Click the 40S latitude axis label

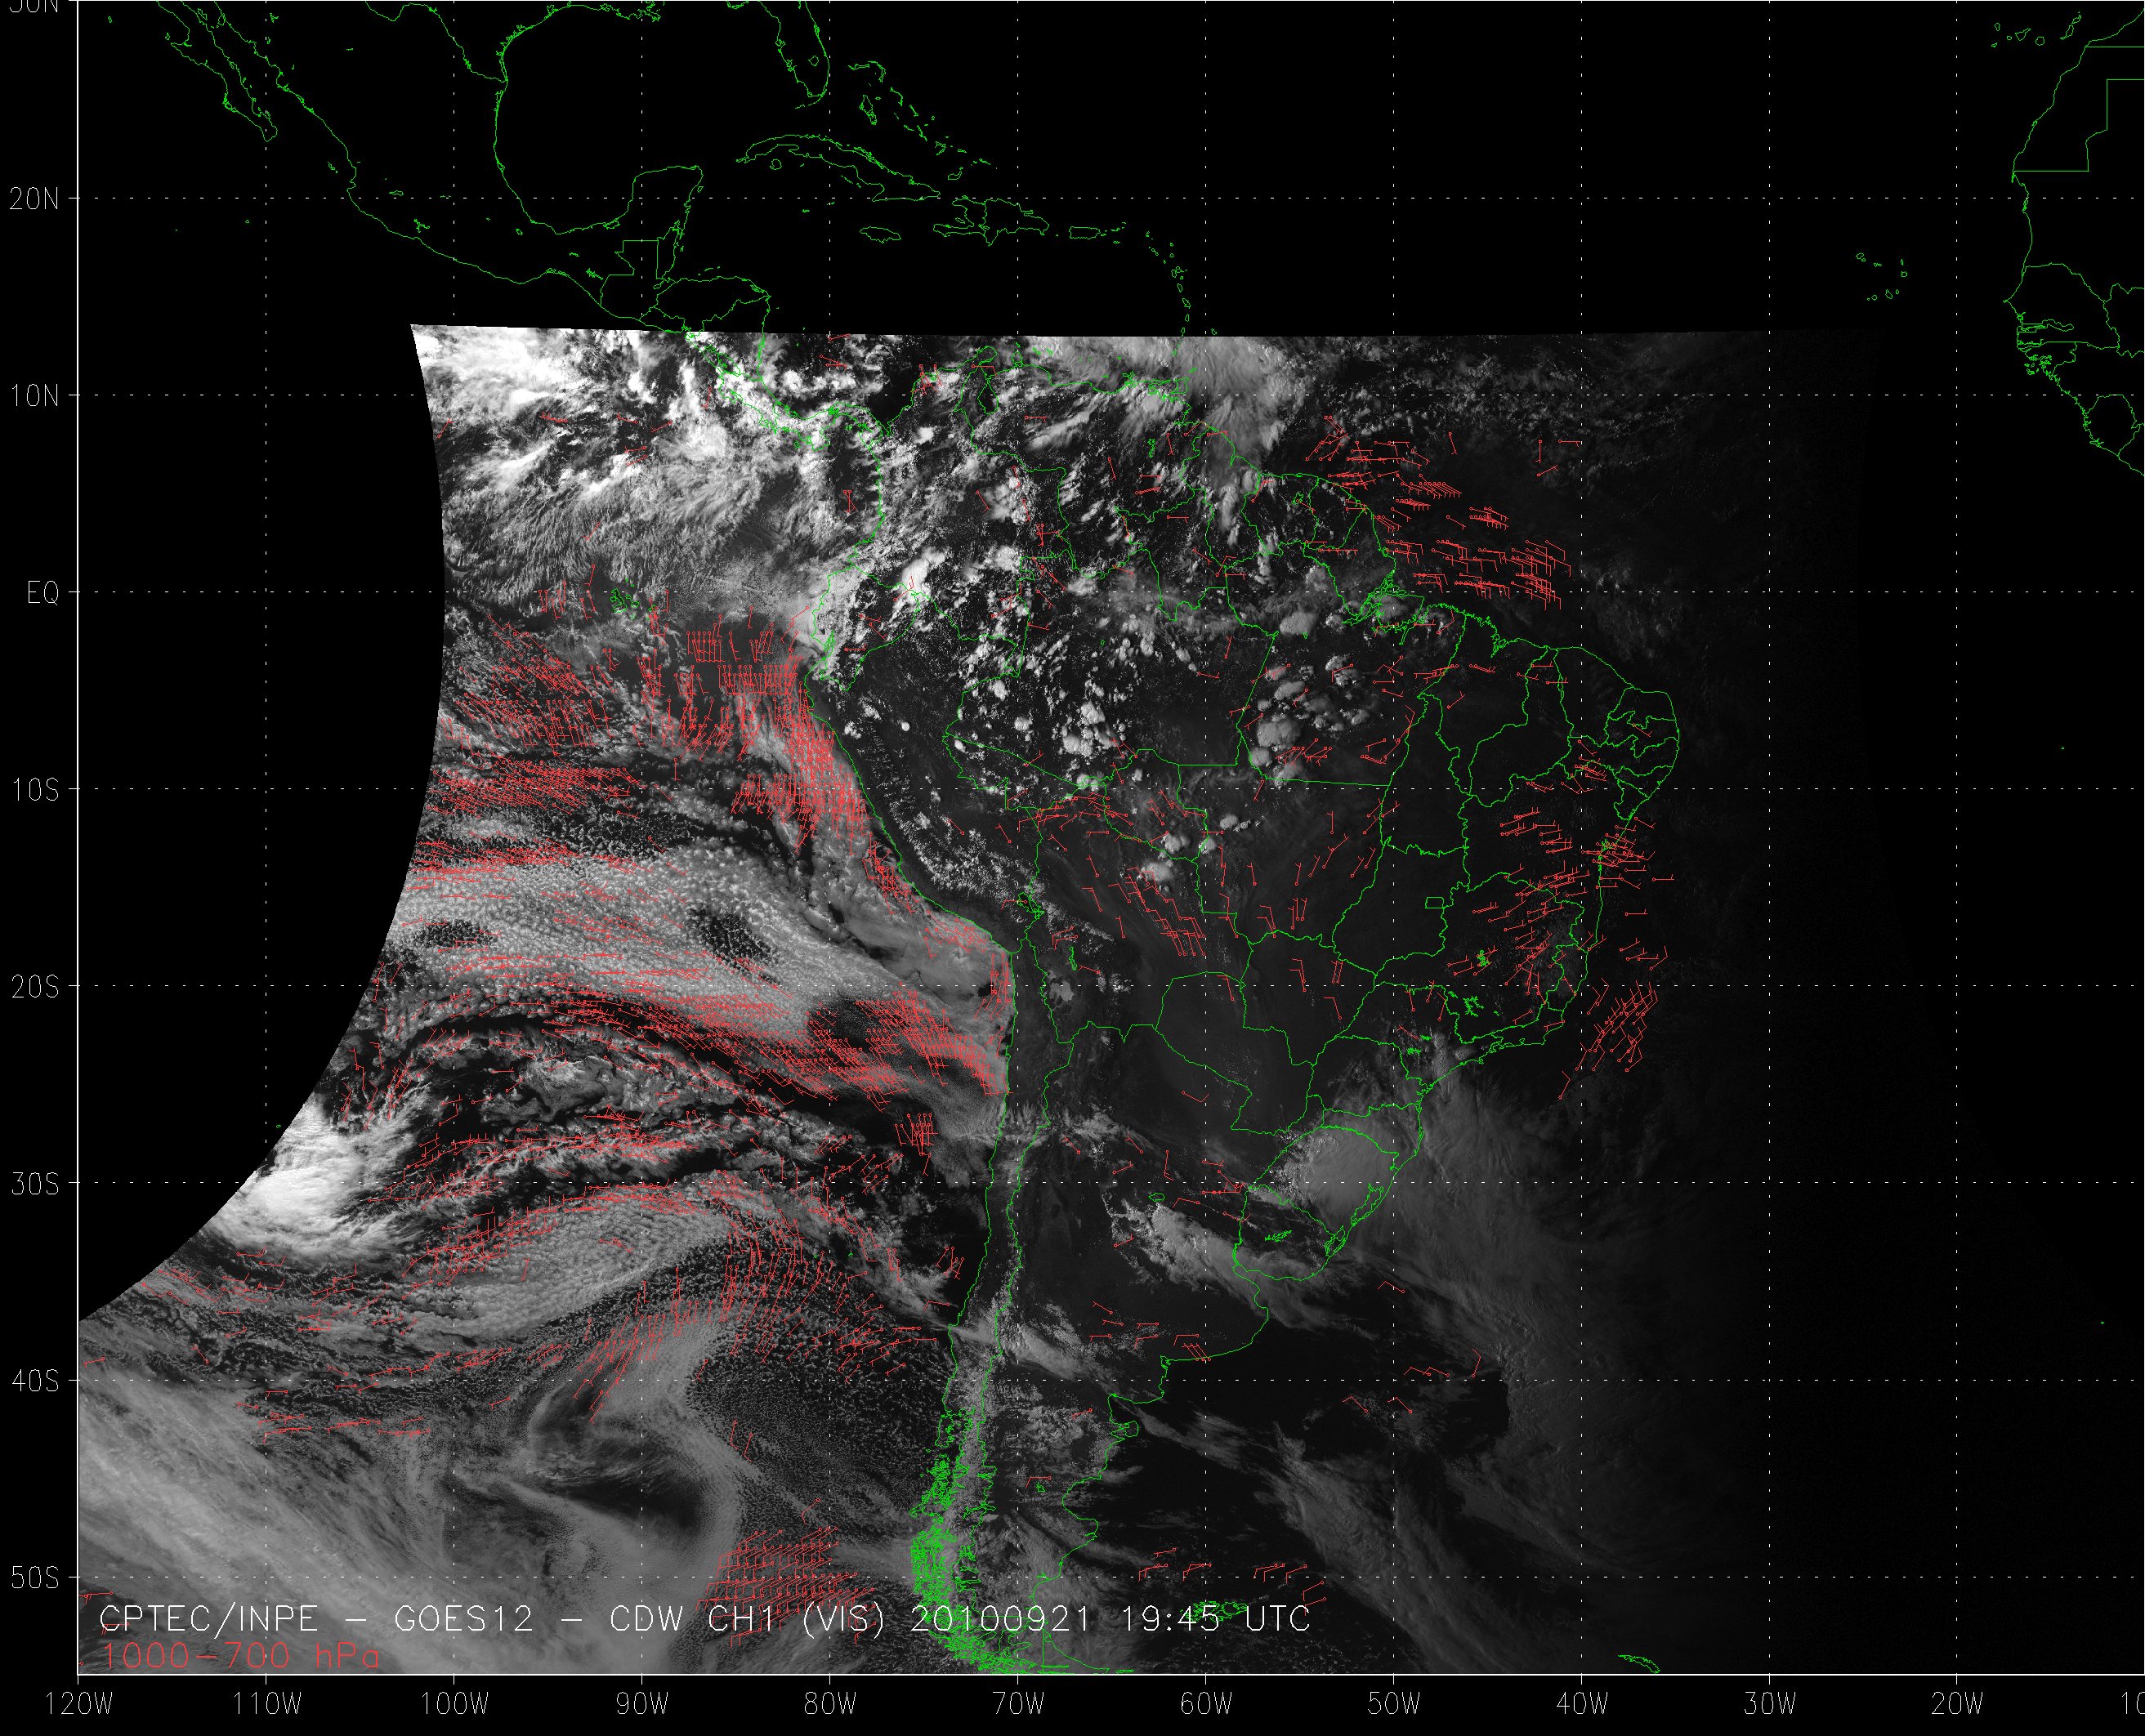tap(35, 1381)
